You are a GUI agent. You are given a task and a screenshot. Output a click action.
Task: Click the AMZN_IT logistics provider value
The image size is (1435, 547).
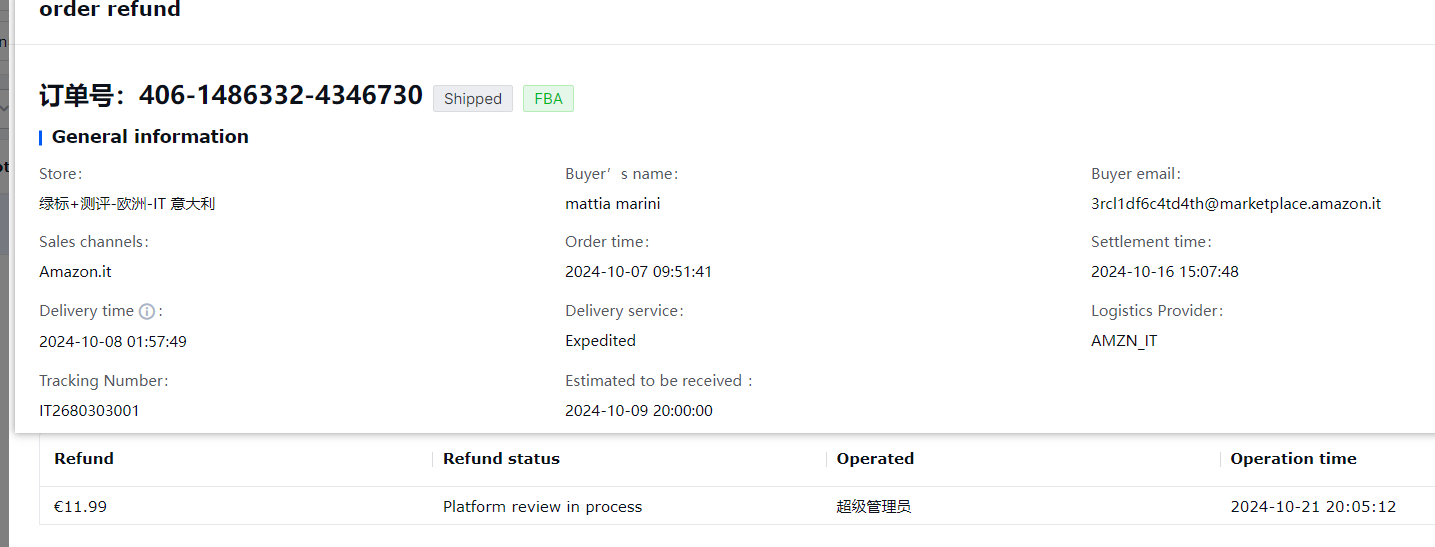coord(1124,341)
